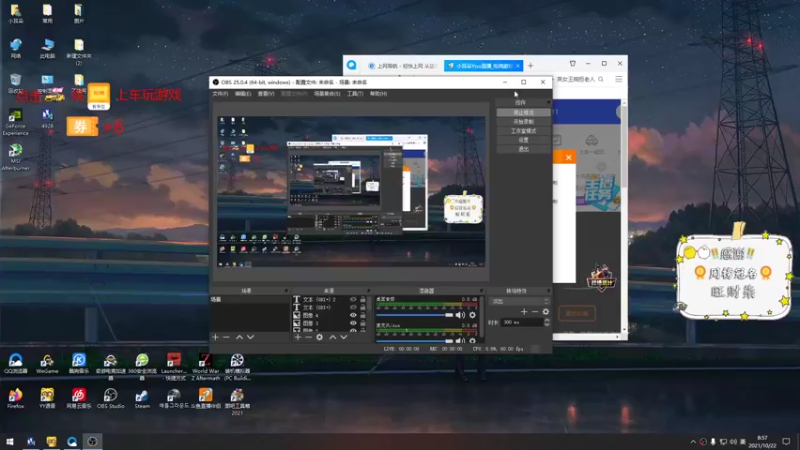Screen dimensions: 800x450
Task: Open microphone/Aux settings gear in mixer
Action: click(472, 340)
